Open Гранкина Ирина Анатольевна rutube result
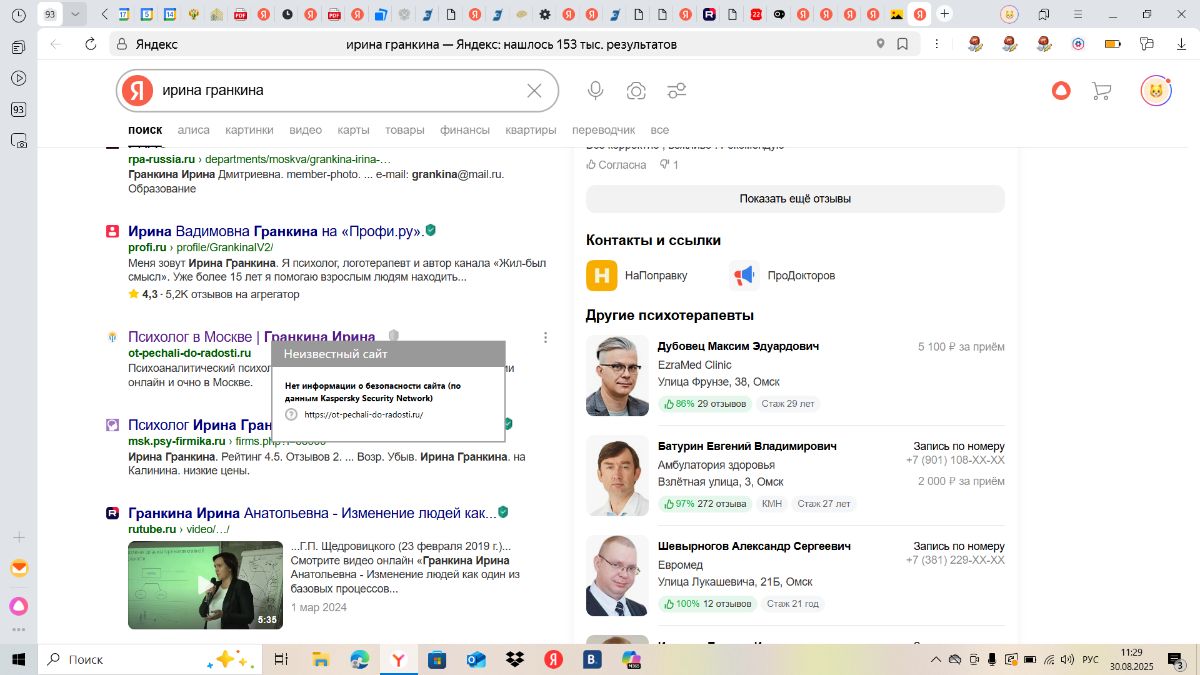This screenshot has width=1200, height=675. click(312, 513)
